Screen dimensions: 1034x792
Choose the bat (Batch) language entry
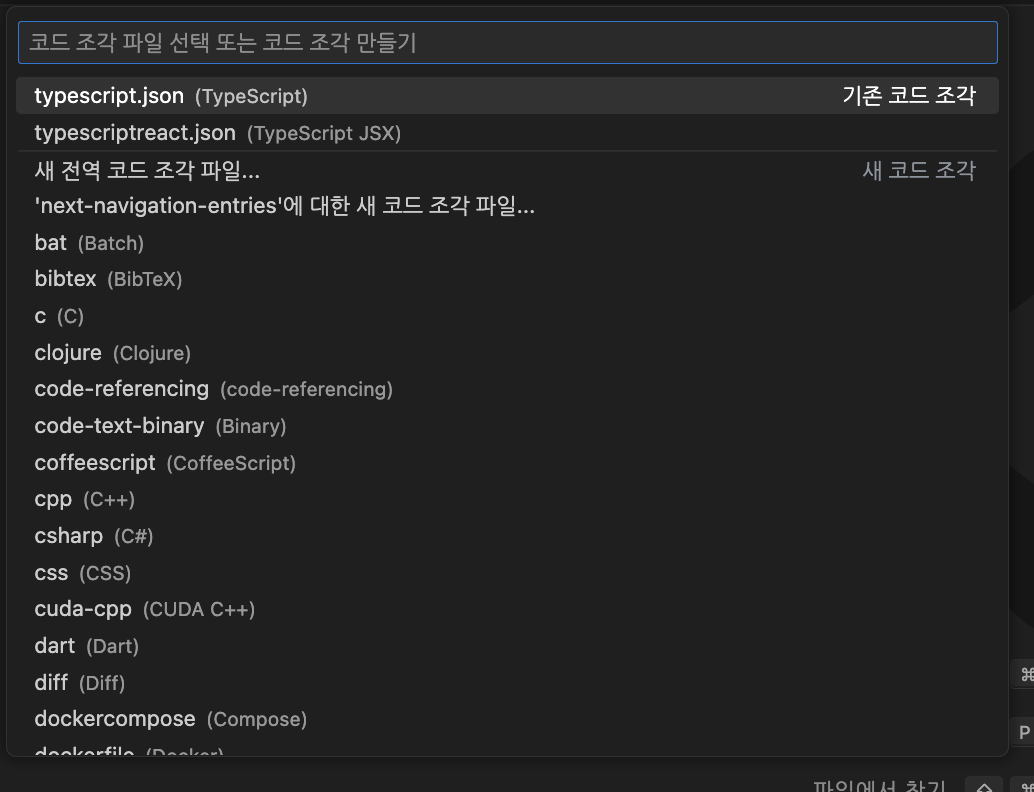pyautogui.click(x=507, y=243)
